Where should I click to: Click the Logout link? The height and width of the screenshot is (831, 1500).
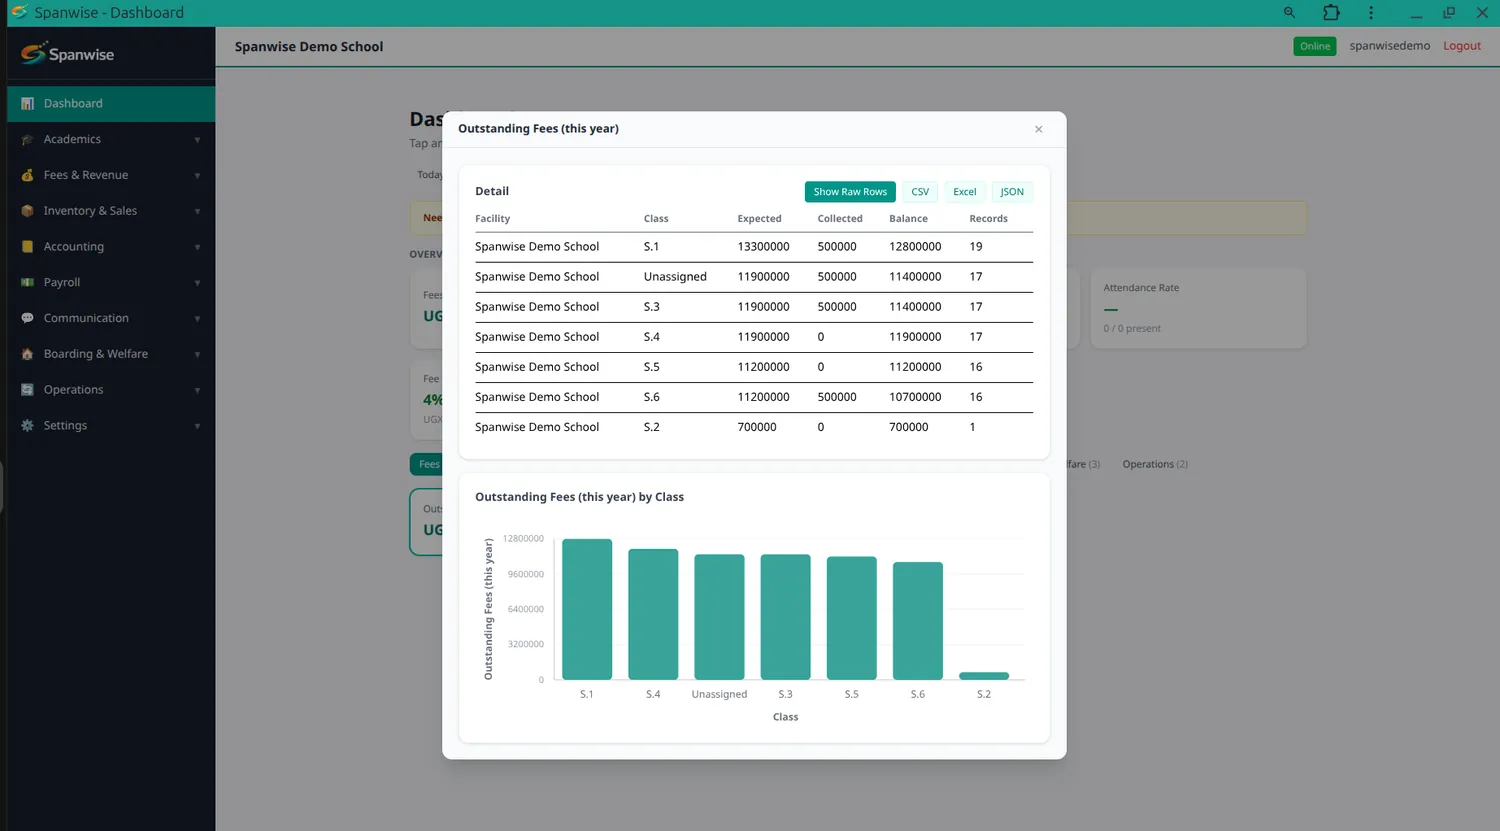(x=1462, y=46)
